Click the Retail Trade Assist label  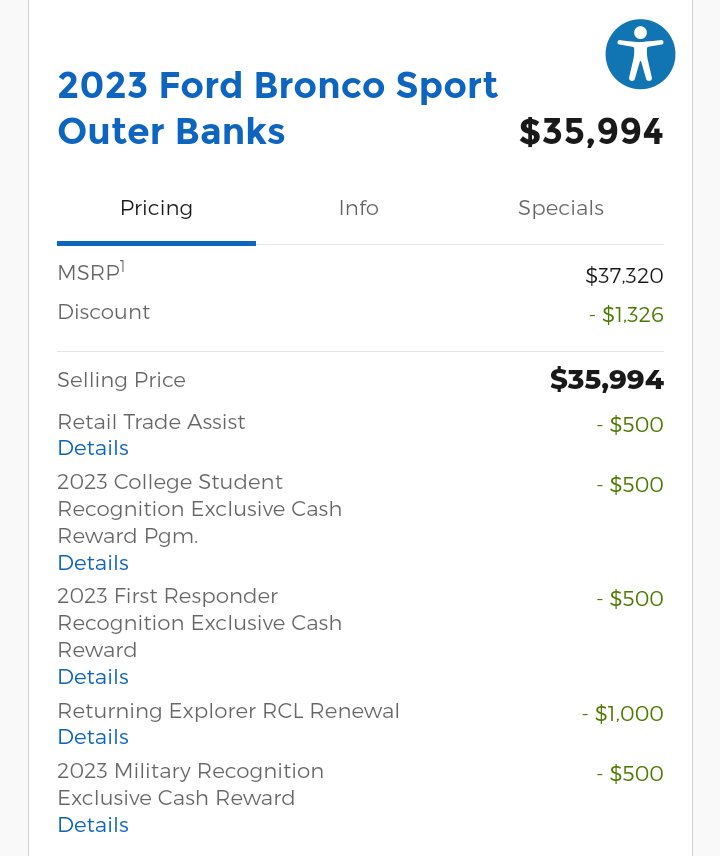[x=151, y=422]
